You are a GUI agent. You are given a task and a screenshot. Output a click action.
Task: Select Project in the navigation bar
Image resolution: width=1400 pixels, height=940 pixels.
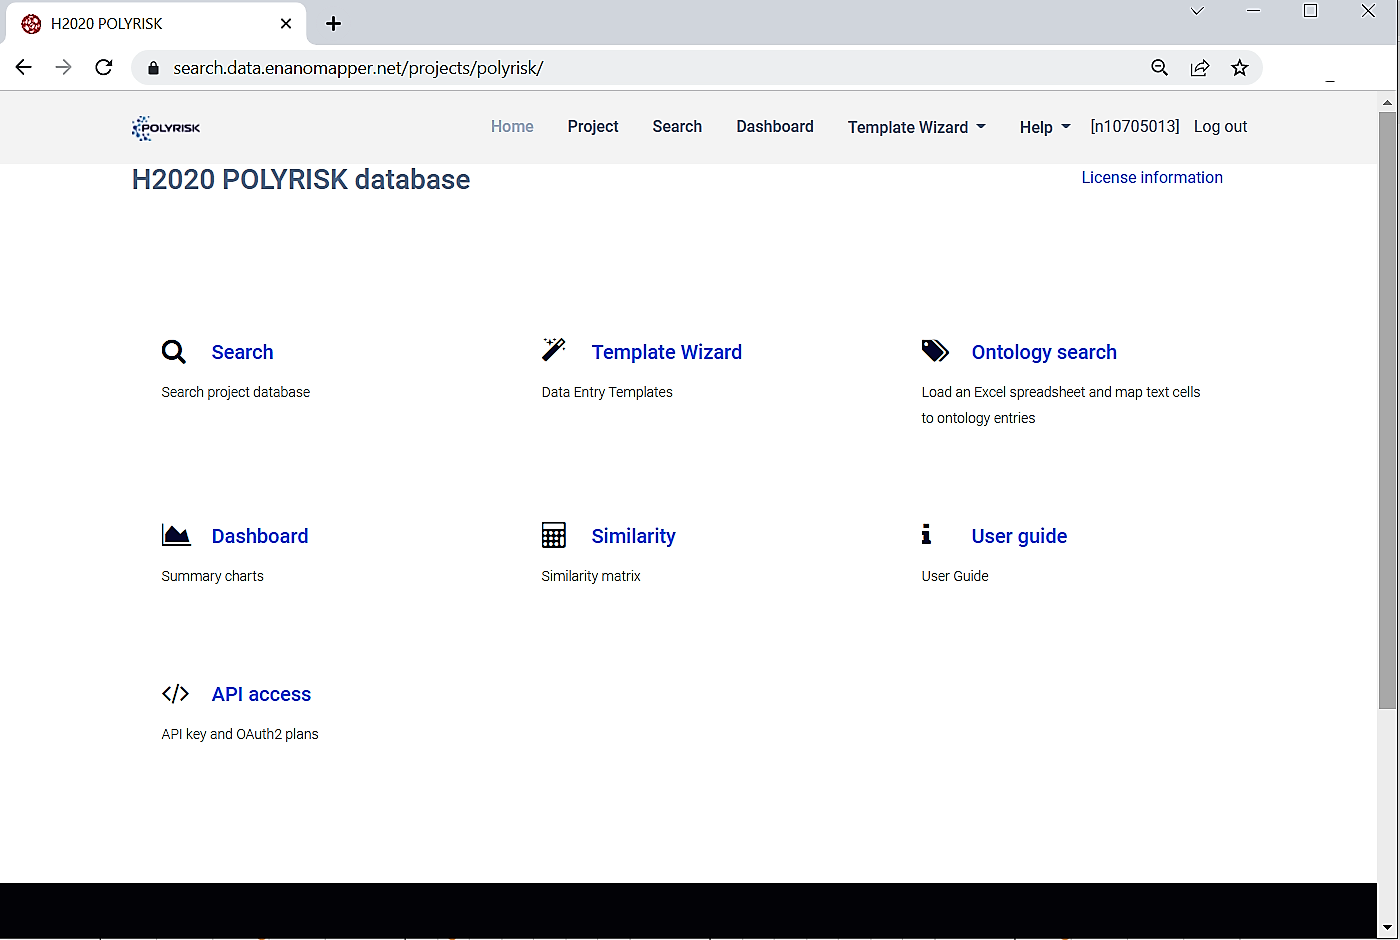pyautogui.click(x=593, y=126)
